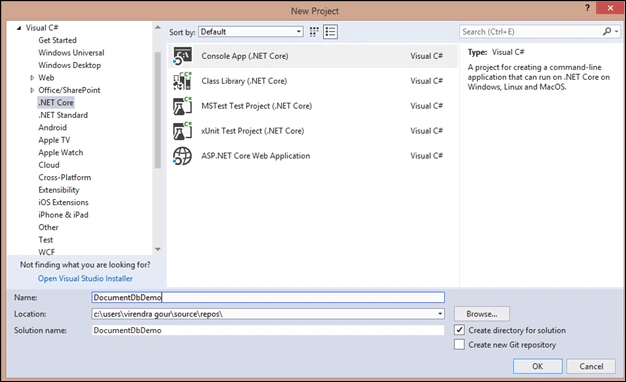
Task: Enable Create new Git repository checkbox
Action: [x=460, y=344]
